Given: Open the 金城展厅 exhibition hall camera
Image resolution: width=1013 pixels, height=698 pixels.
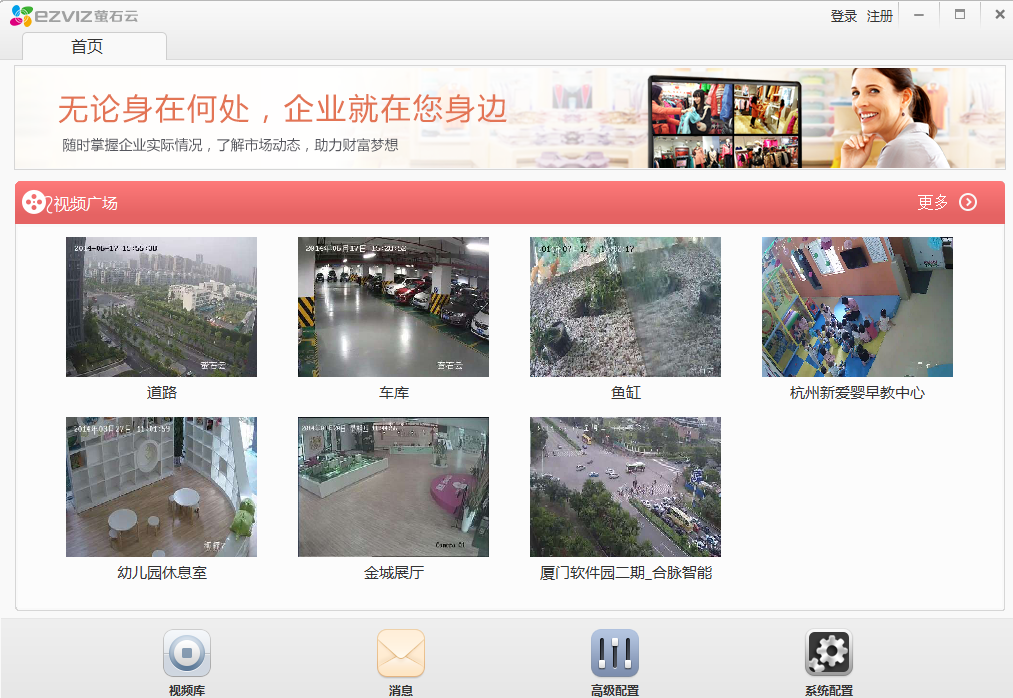Looking at the screenshot, I should [393, 487].
